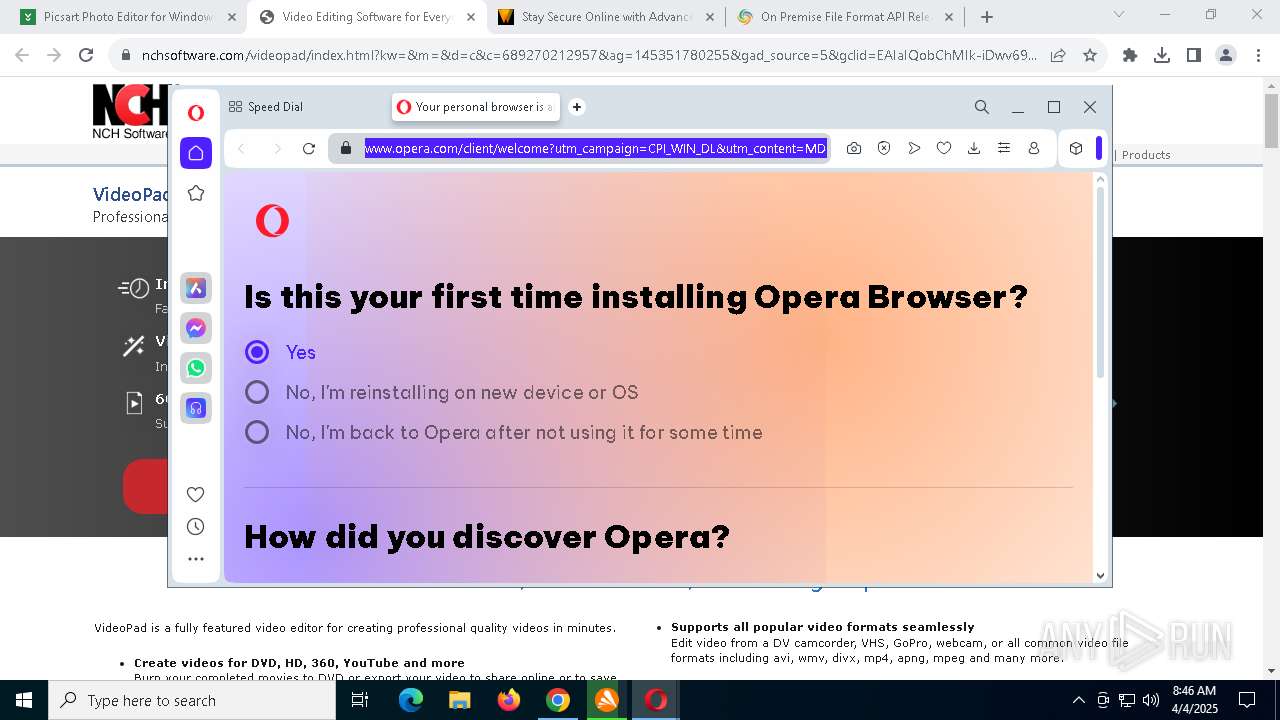Open Facebook Messenger in Opera sidebar
Image resolution: width=1280 pixels, height=720 pixels.
(x=196, y=328)
